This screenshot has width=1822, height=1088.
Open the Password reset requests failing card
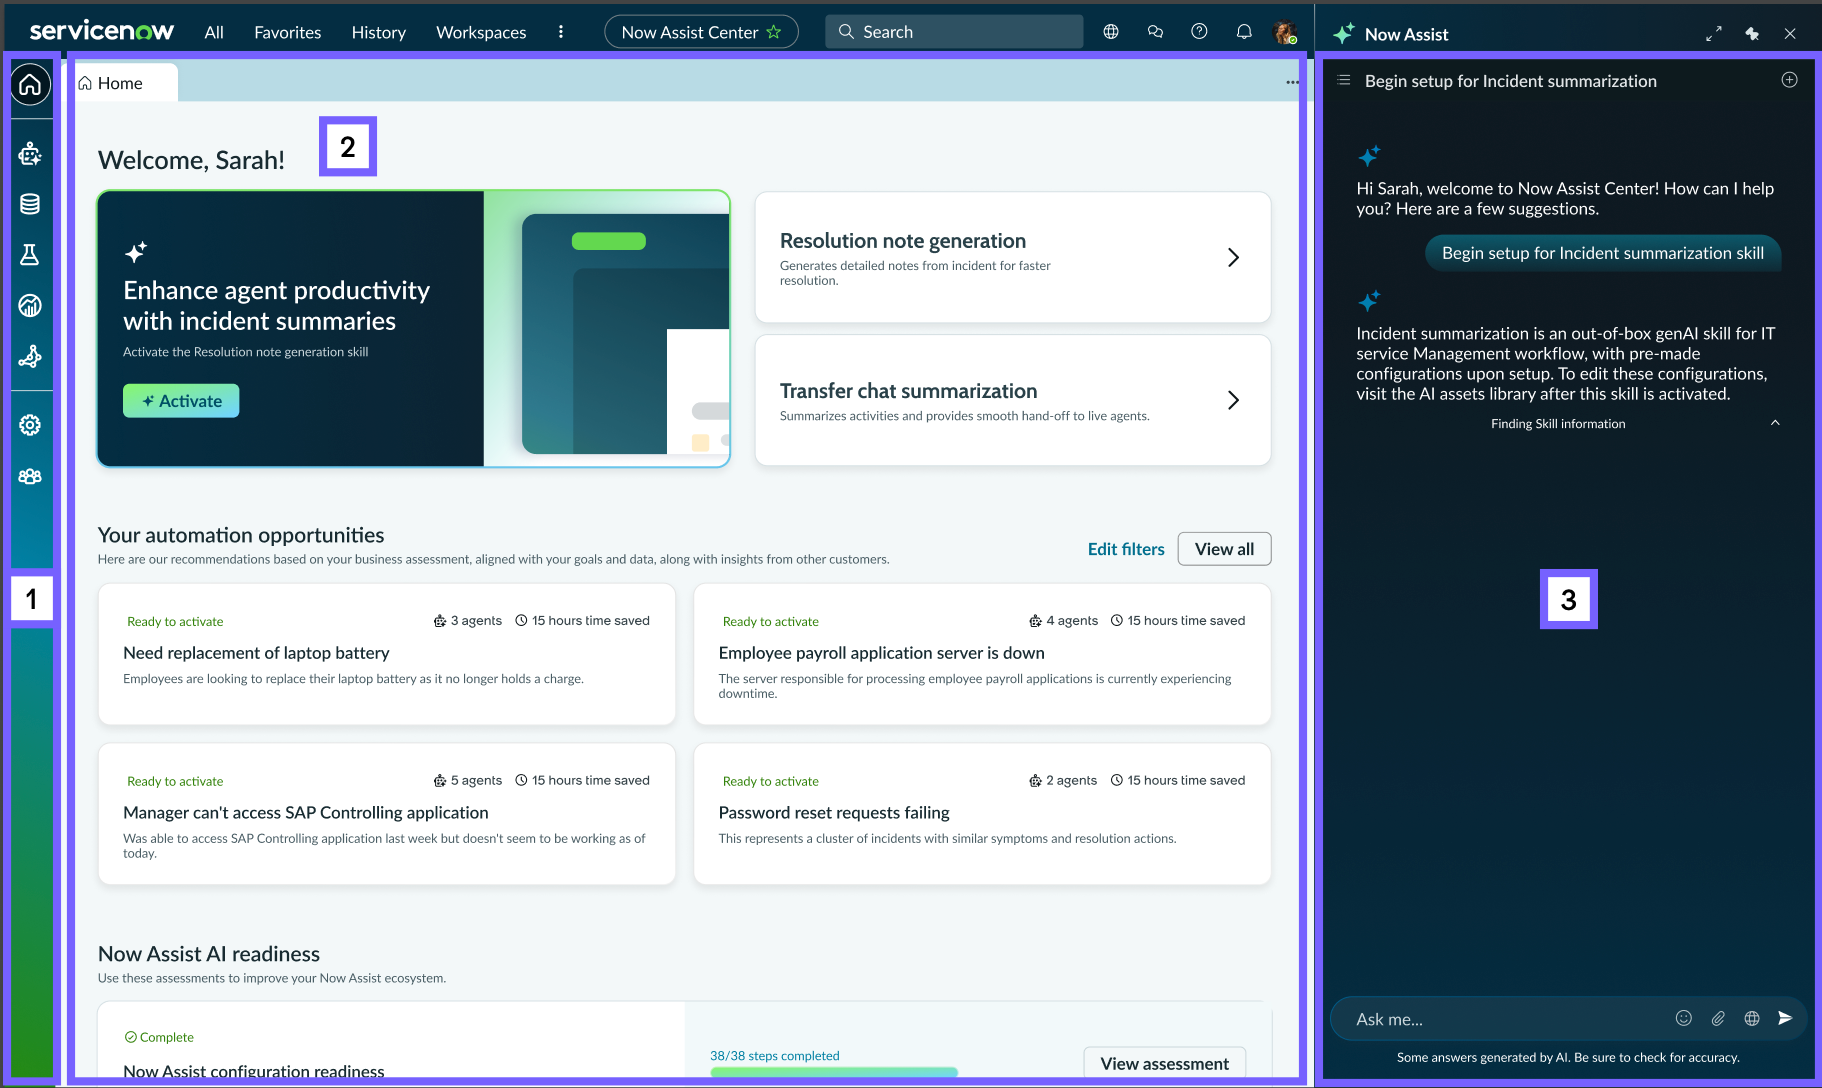pyautogui.click(x=982, y=814)
